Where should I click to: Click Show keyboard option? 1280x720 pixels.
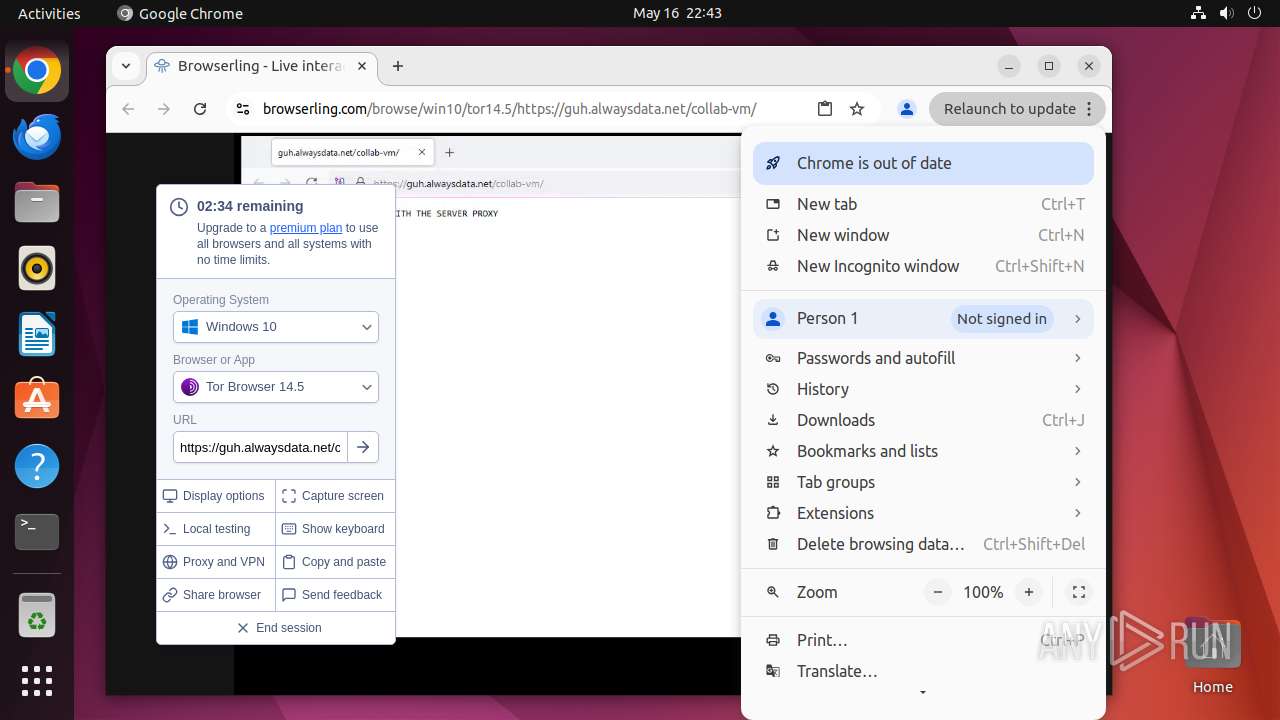[x=335, y=529]
